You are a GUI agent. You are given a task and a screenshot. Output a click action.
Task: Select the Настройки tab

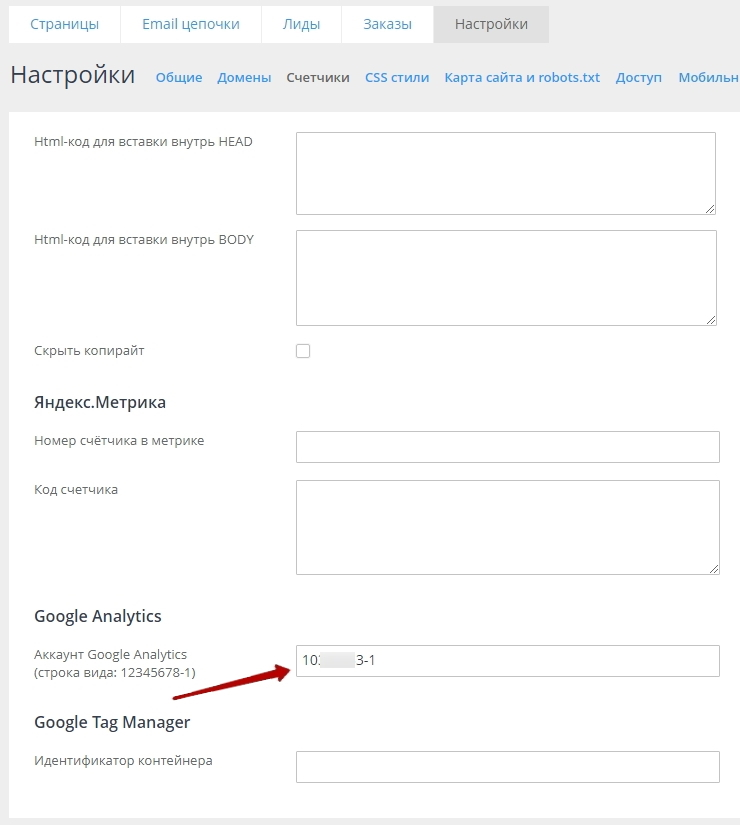[491, 25]
